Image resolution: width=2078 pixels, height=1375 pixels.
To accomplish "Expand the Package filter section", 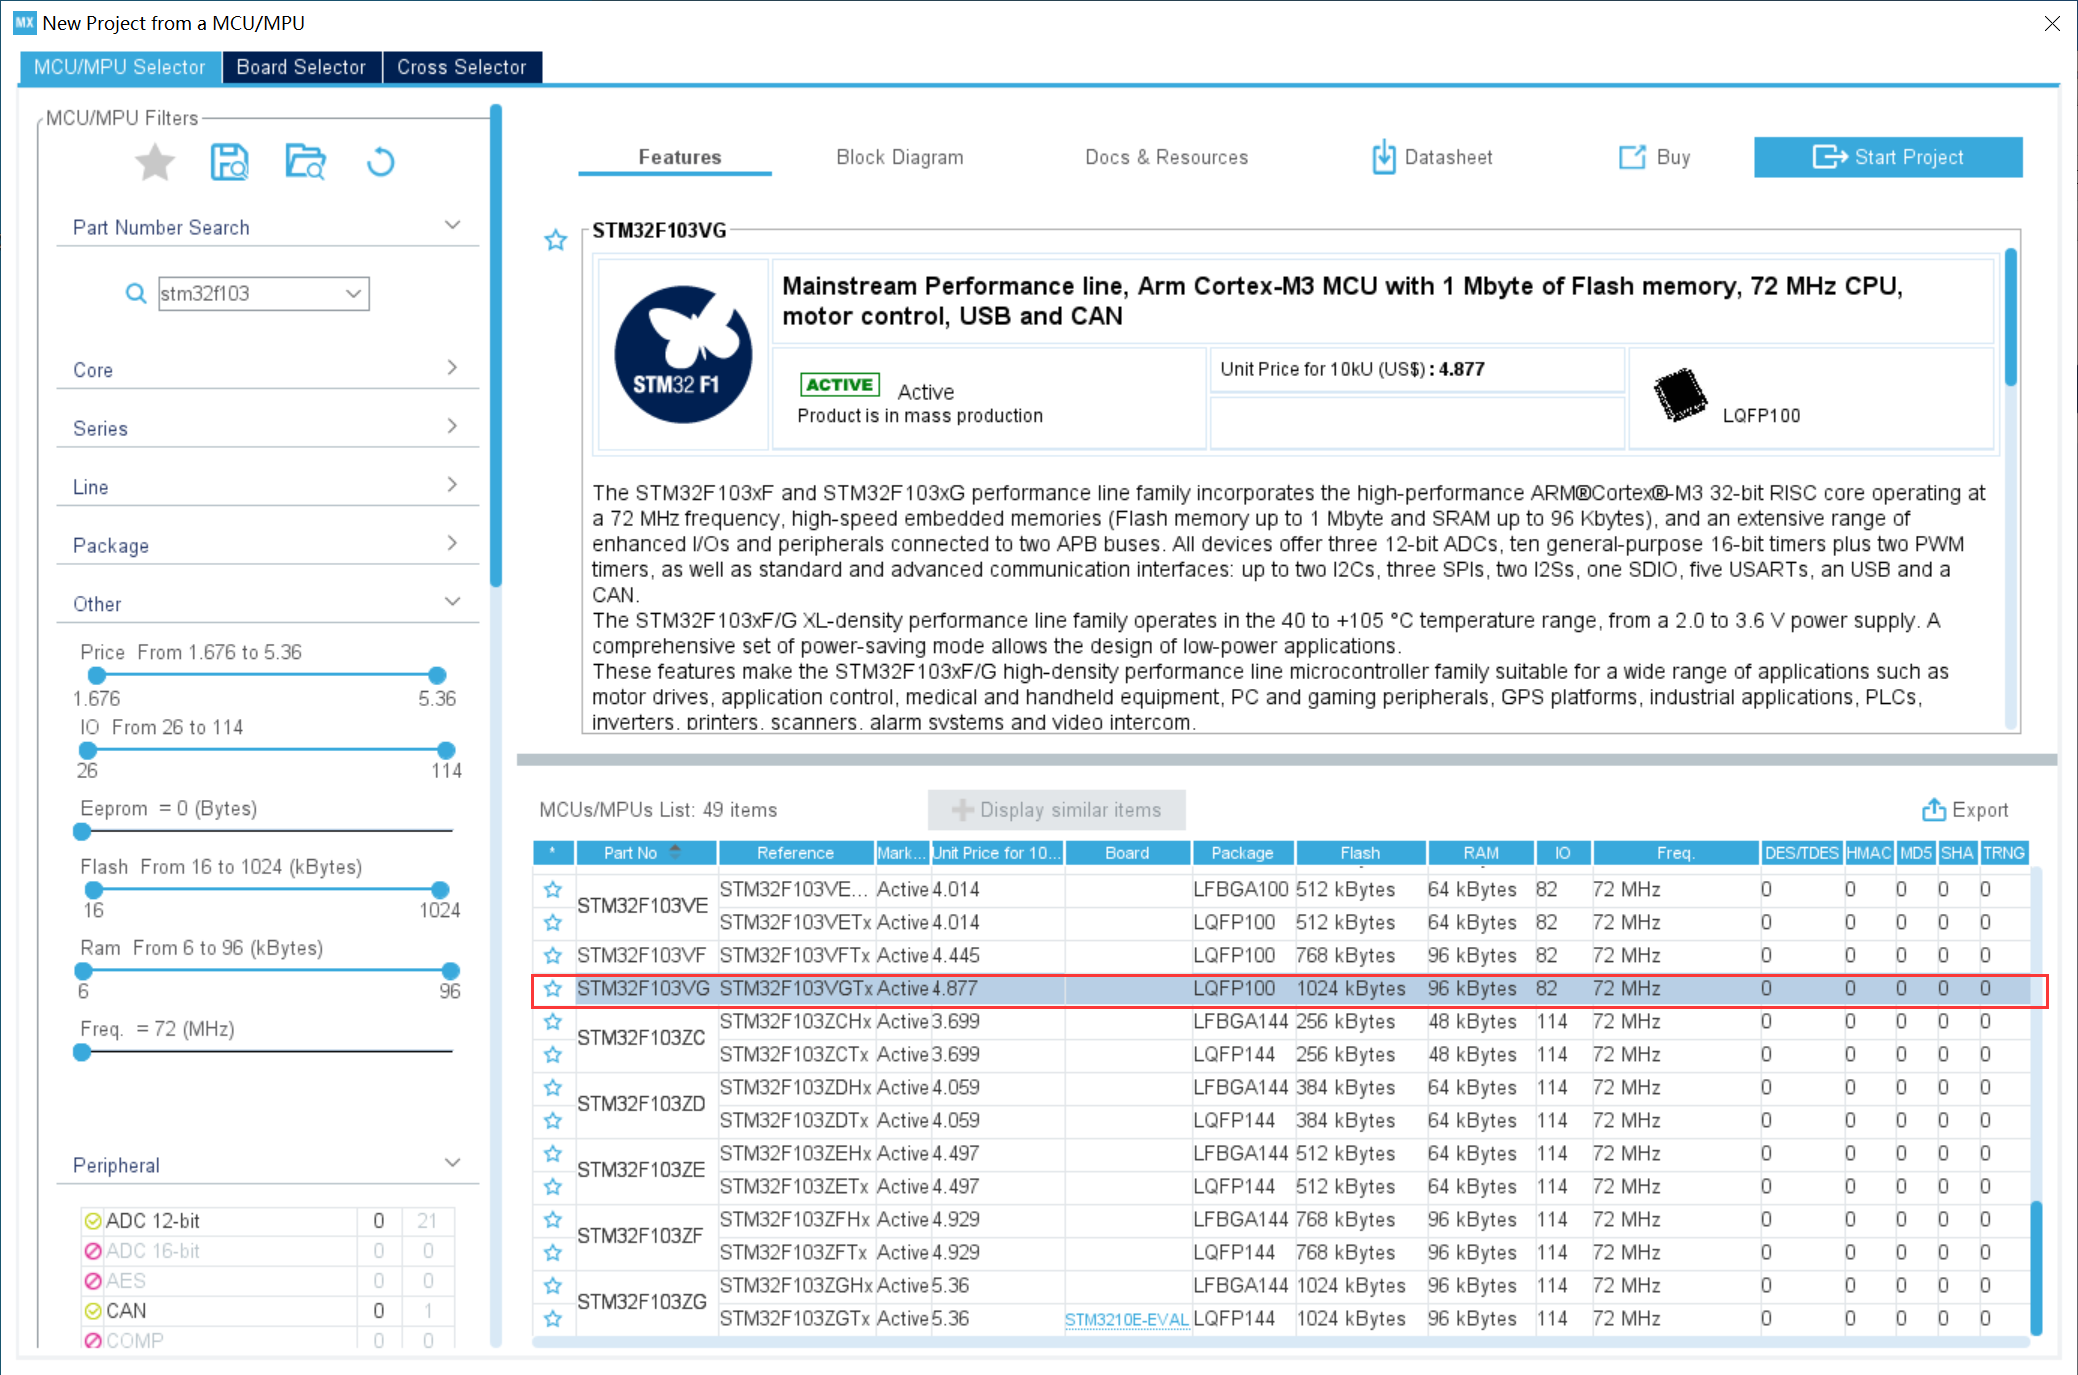I will (452, 544).
